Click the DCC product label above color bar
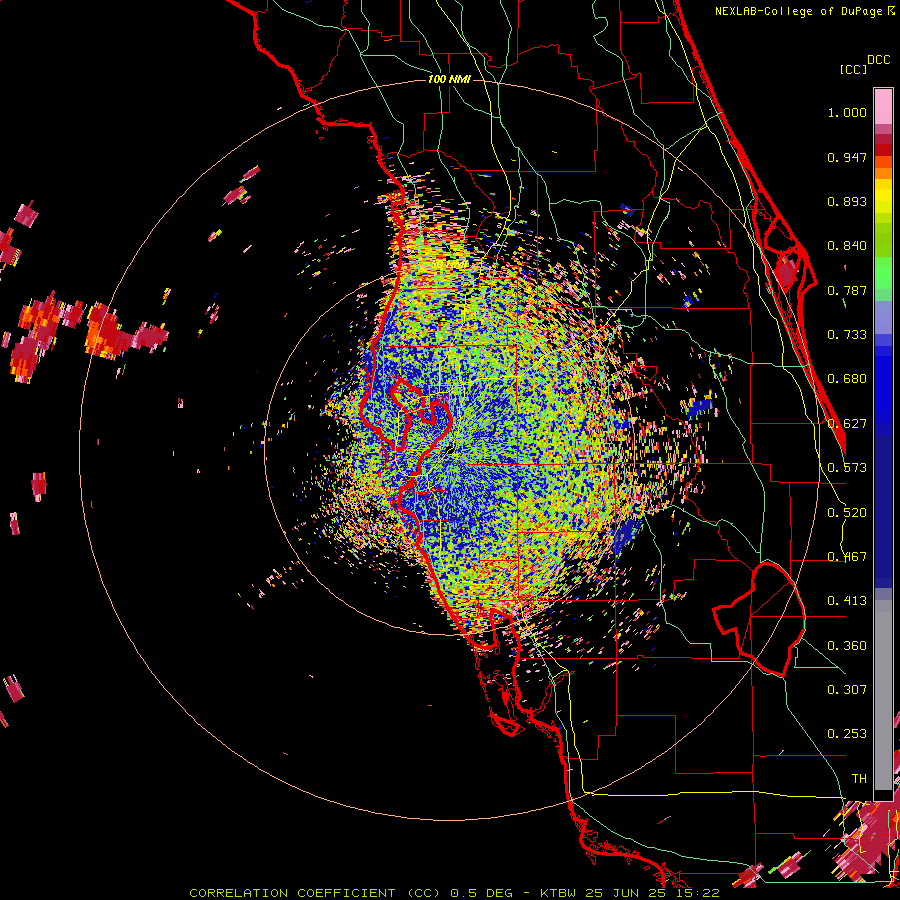The height and width of the screenshot is (900, 900). click(878, 60)
